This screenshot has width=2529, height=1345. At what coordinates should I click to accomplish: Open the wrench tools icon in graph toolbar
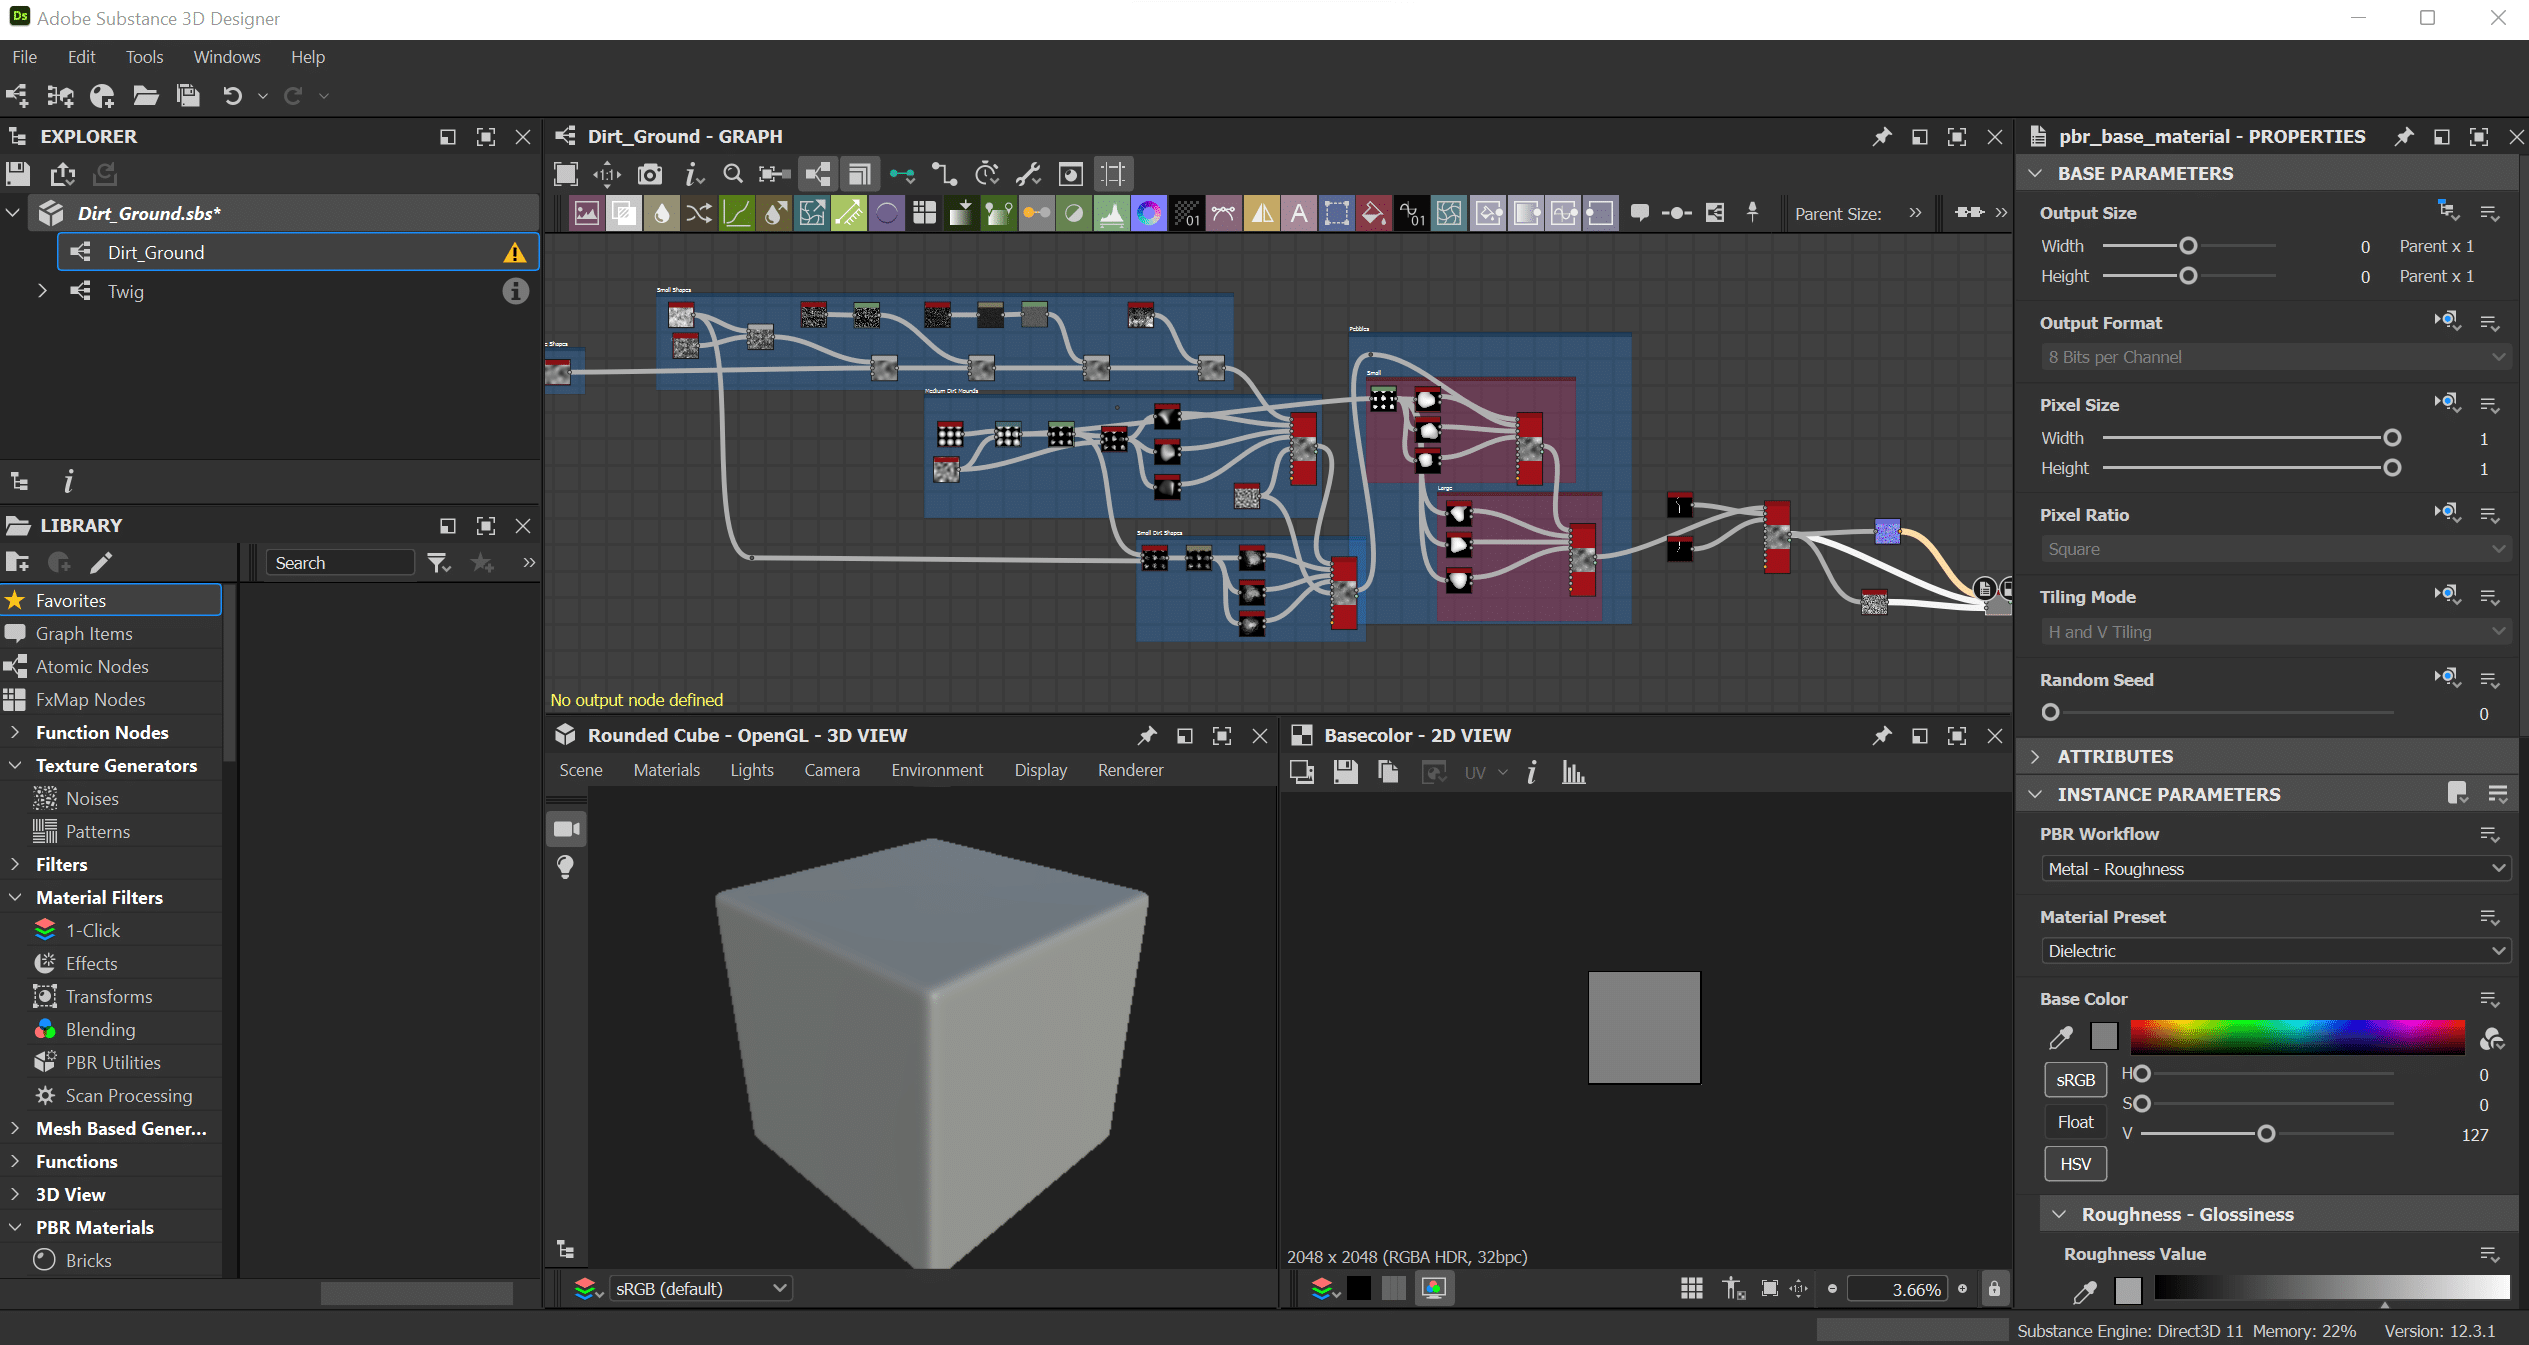pyautogui.click(x=1028, y=173)
